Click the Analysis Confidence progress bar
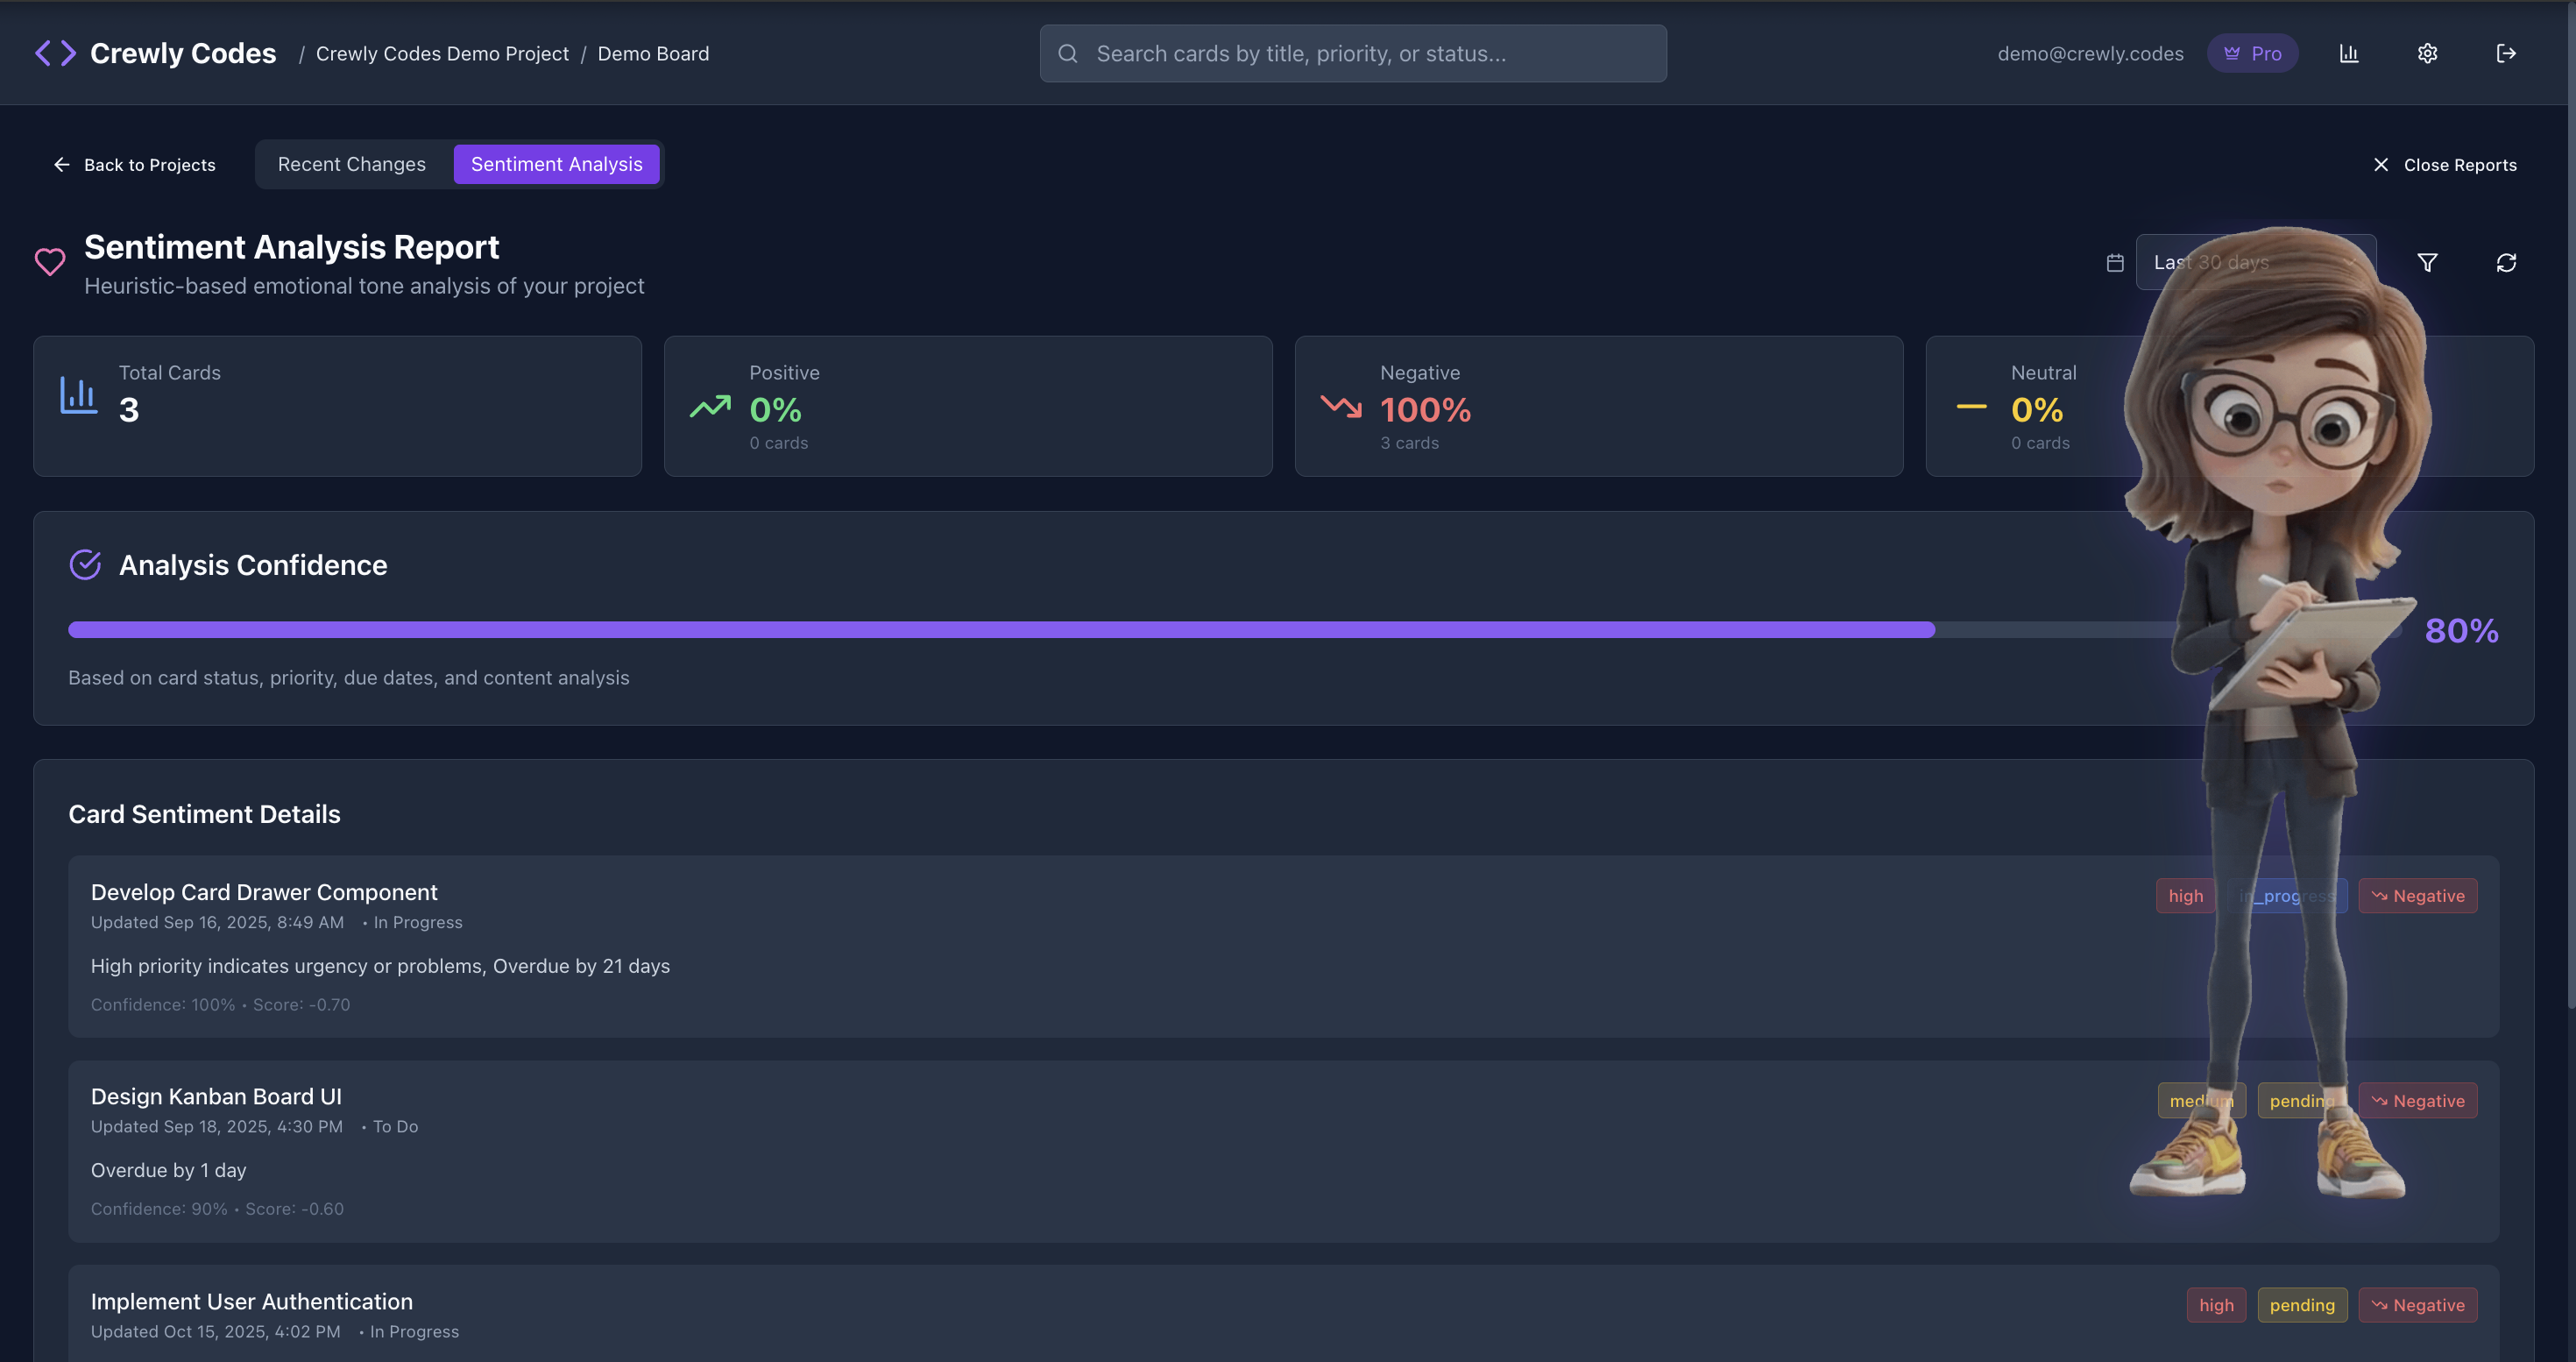Screen dimensions: 2576x1362 tap(1000, 629)
